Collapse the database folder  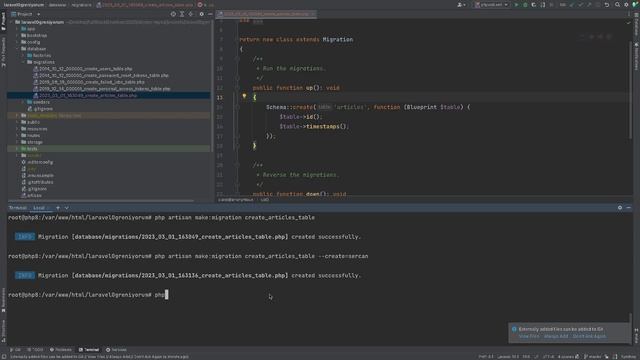click(18, 49)
